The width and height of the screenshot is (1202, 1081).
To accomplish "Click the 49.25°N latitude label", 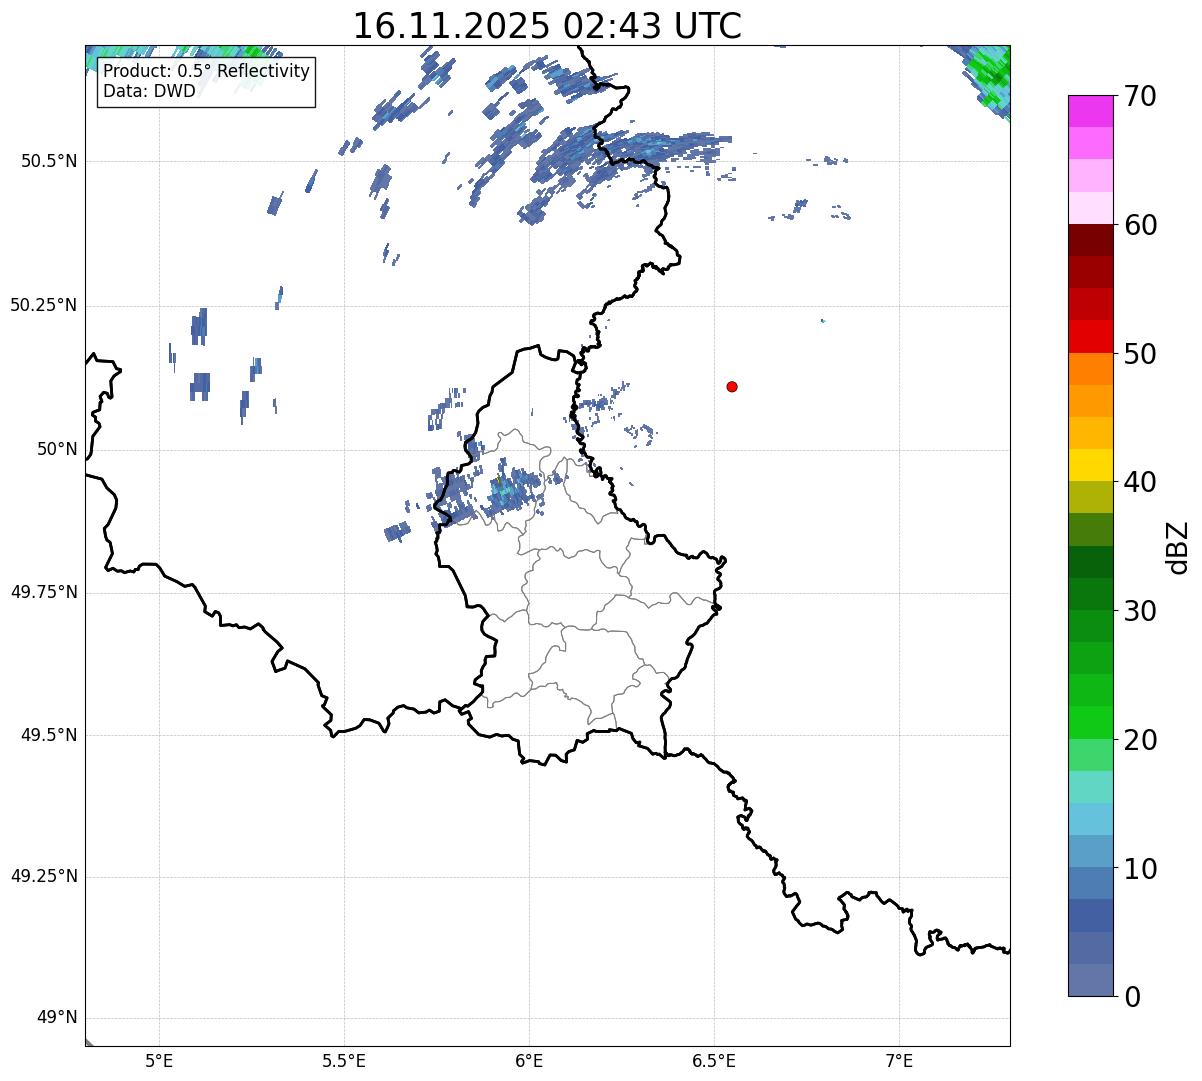I will (x=43, y=876).
